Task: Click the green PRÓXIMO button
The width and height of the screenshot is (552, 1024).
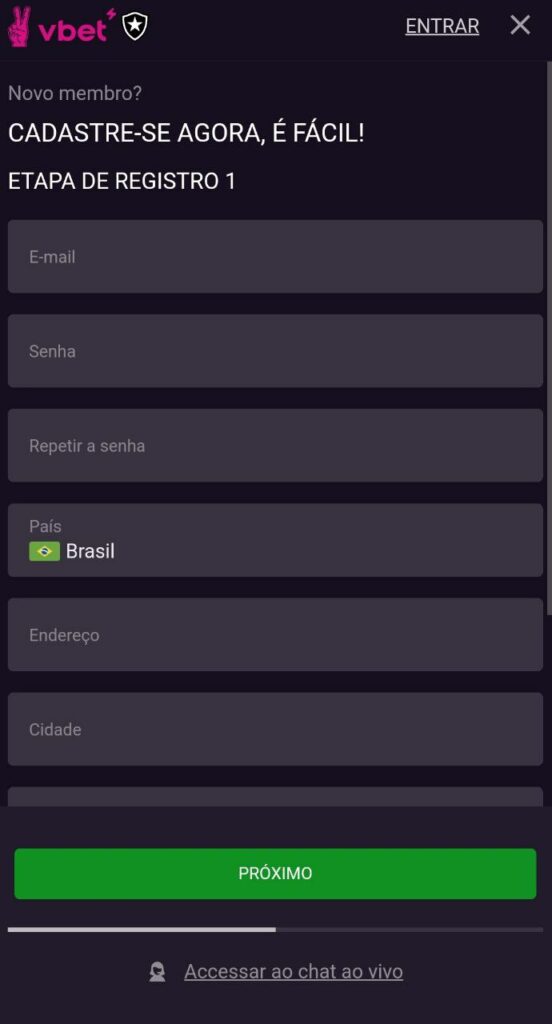Action: coord(275,874)
